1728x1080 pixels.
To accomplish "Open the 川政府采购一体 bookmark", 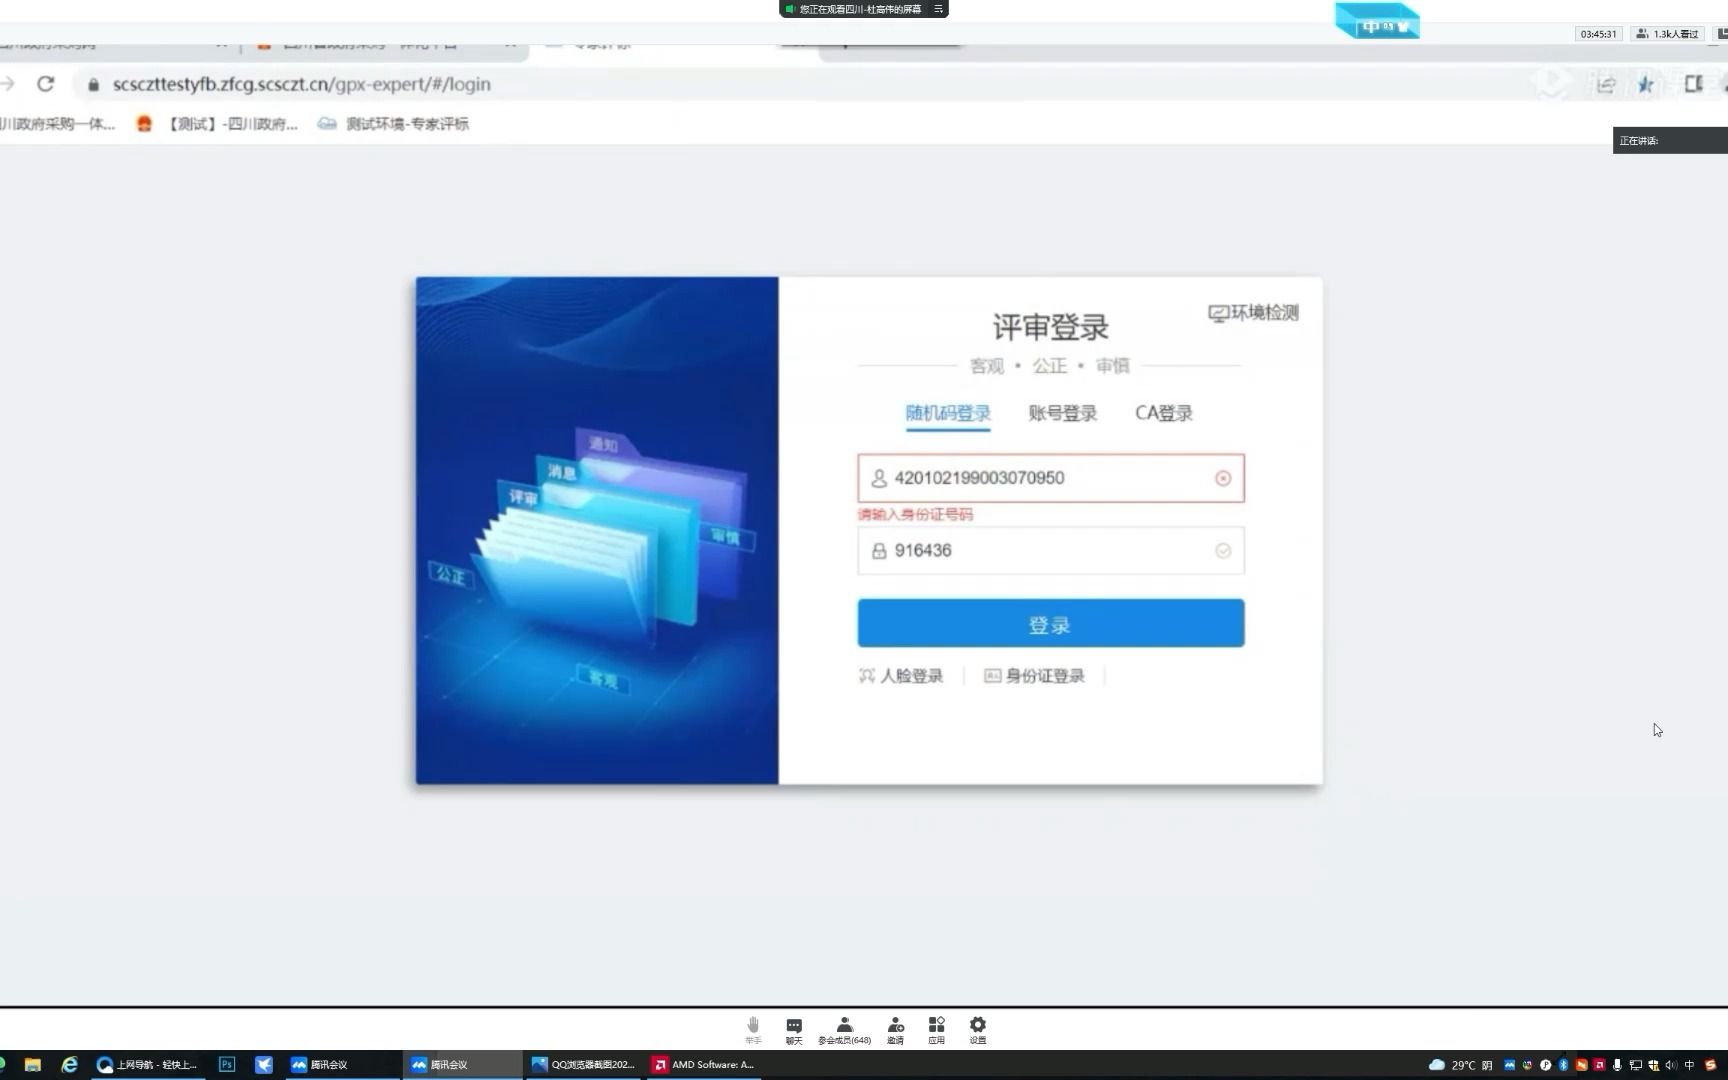I will click(x=57, y=124).
